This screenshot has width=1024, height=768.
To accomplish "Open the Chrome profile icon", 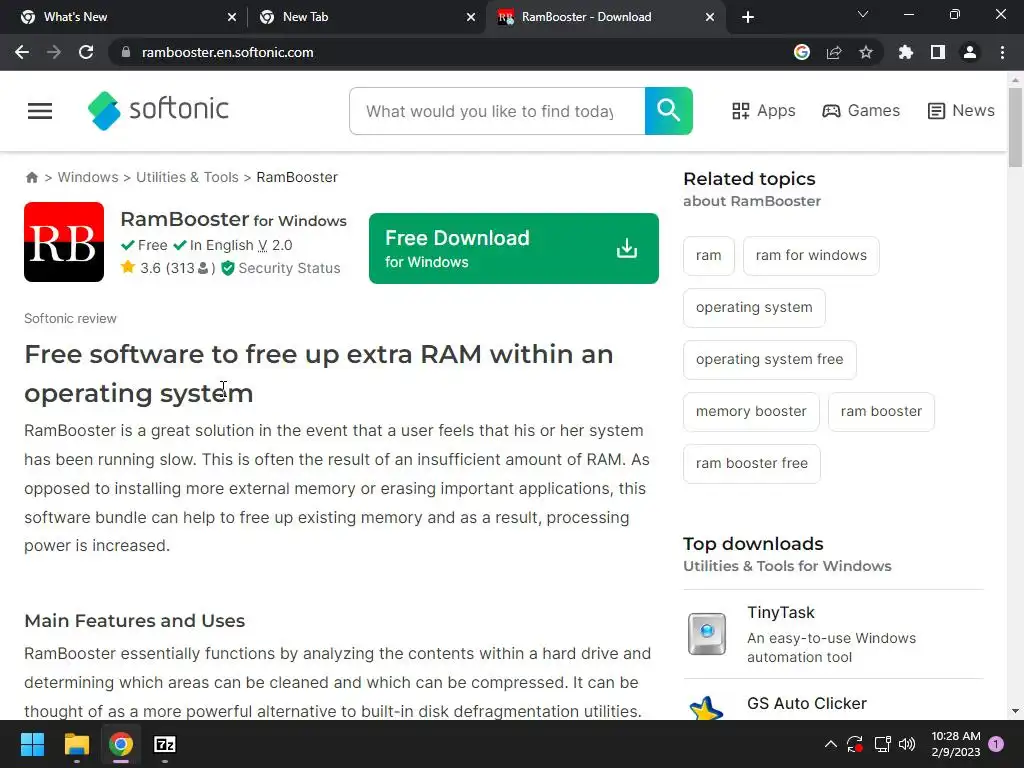I will (x=970, y=52).
